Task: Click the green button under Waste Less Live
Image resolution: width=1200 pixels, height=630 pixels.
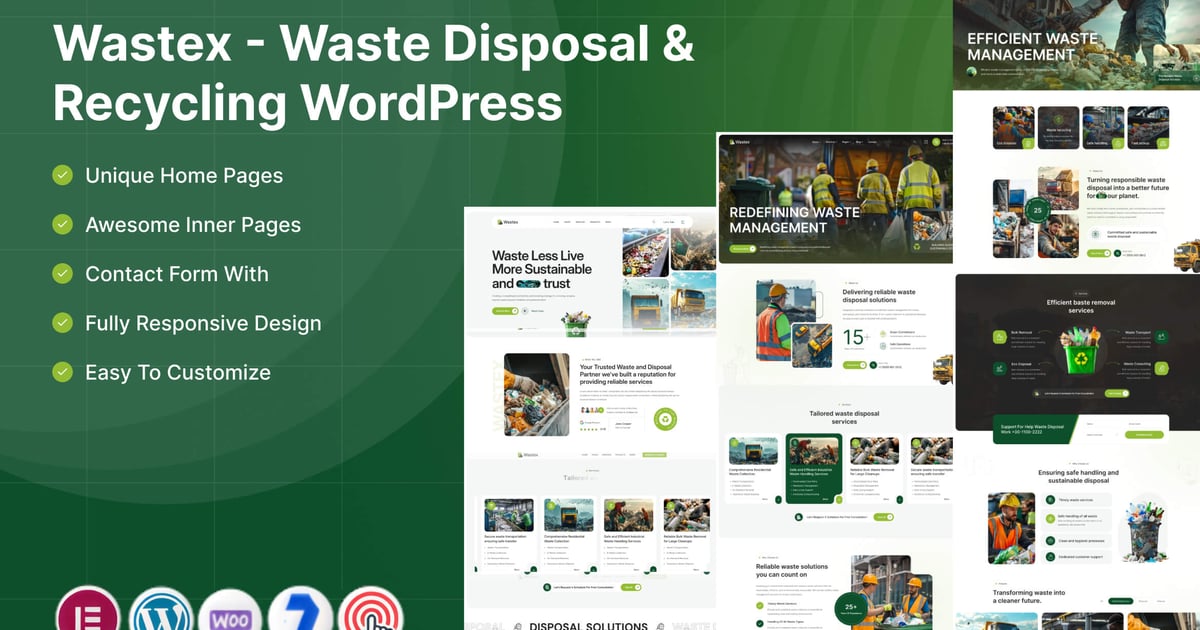Action: pos(505,311)
